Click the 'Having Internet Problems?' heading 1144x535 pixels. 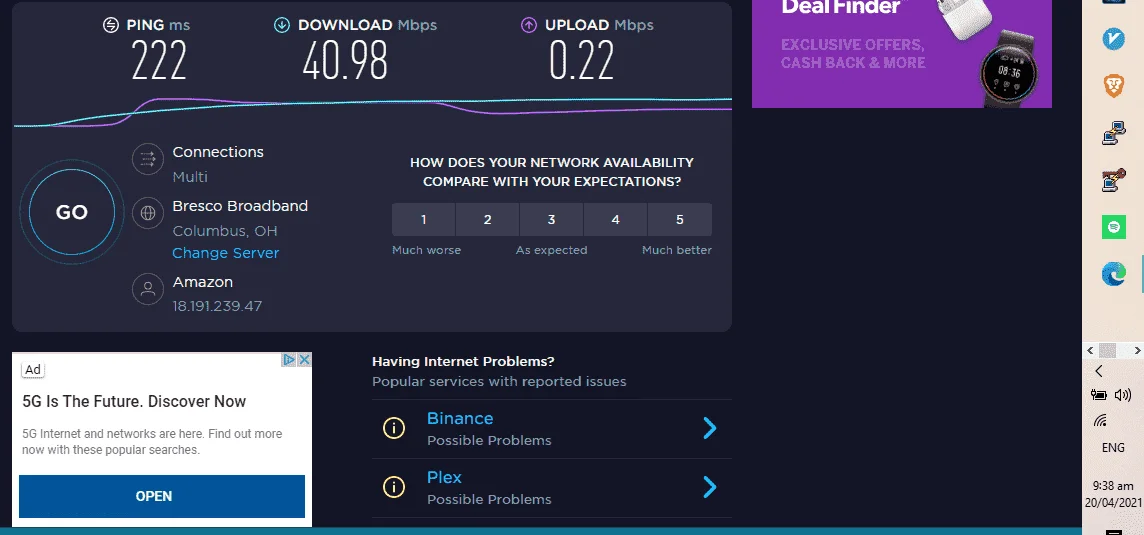coord(463,361)
